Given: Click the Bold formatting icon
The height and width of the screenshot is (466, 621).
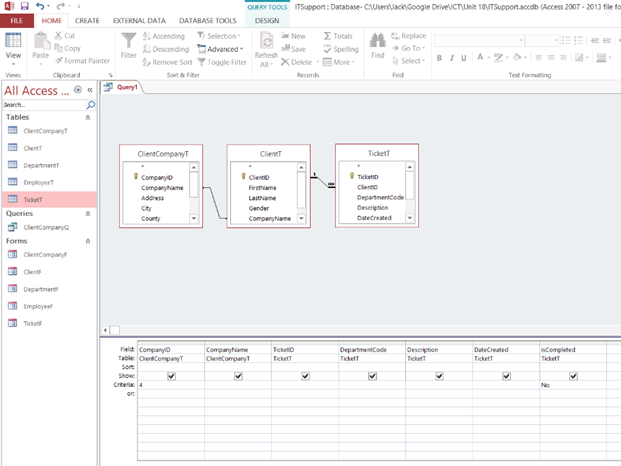Looking at the screenshot, I should pos(439,58).
